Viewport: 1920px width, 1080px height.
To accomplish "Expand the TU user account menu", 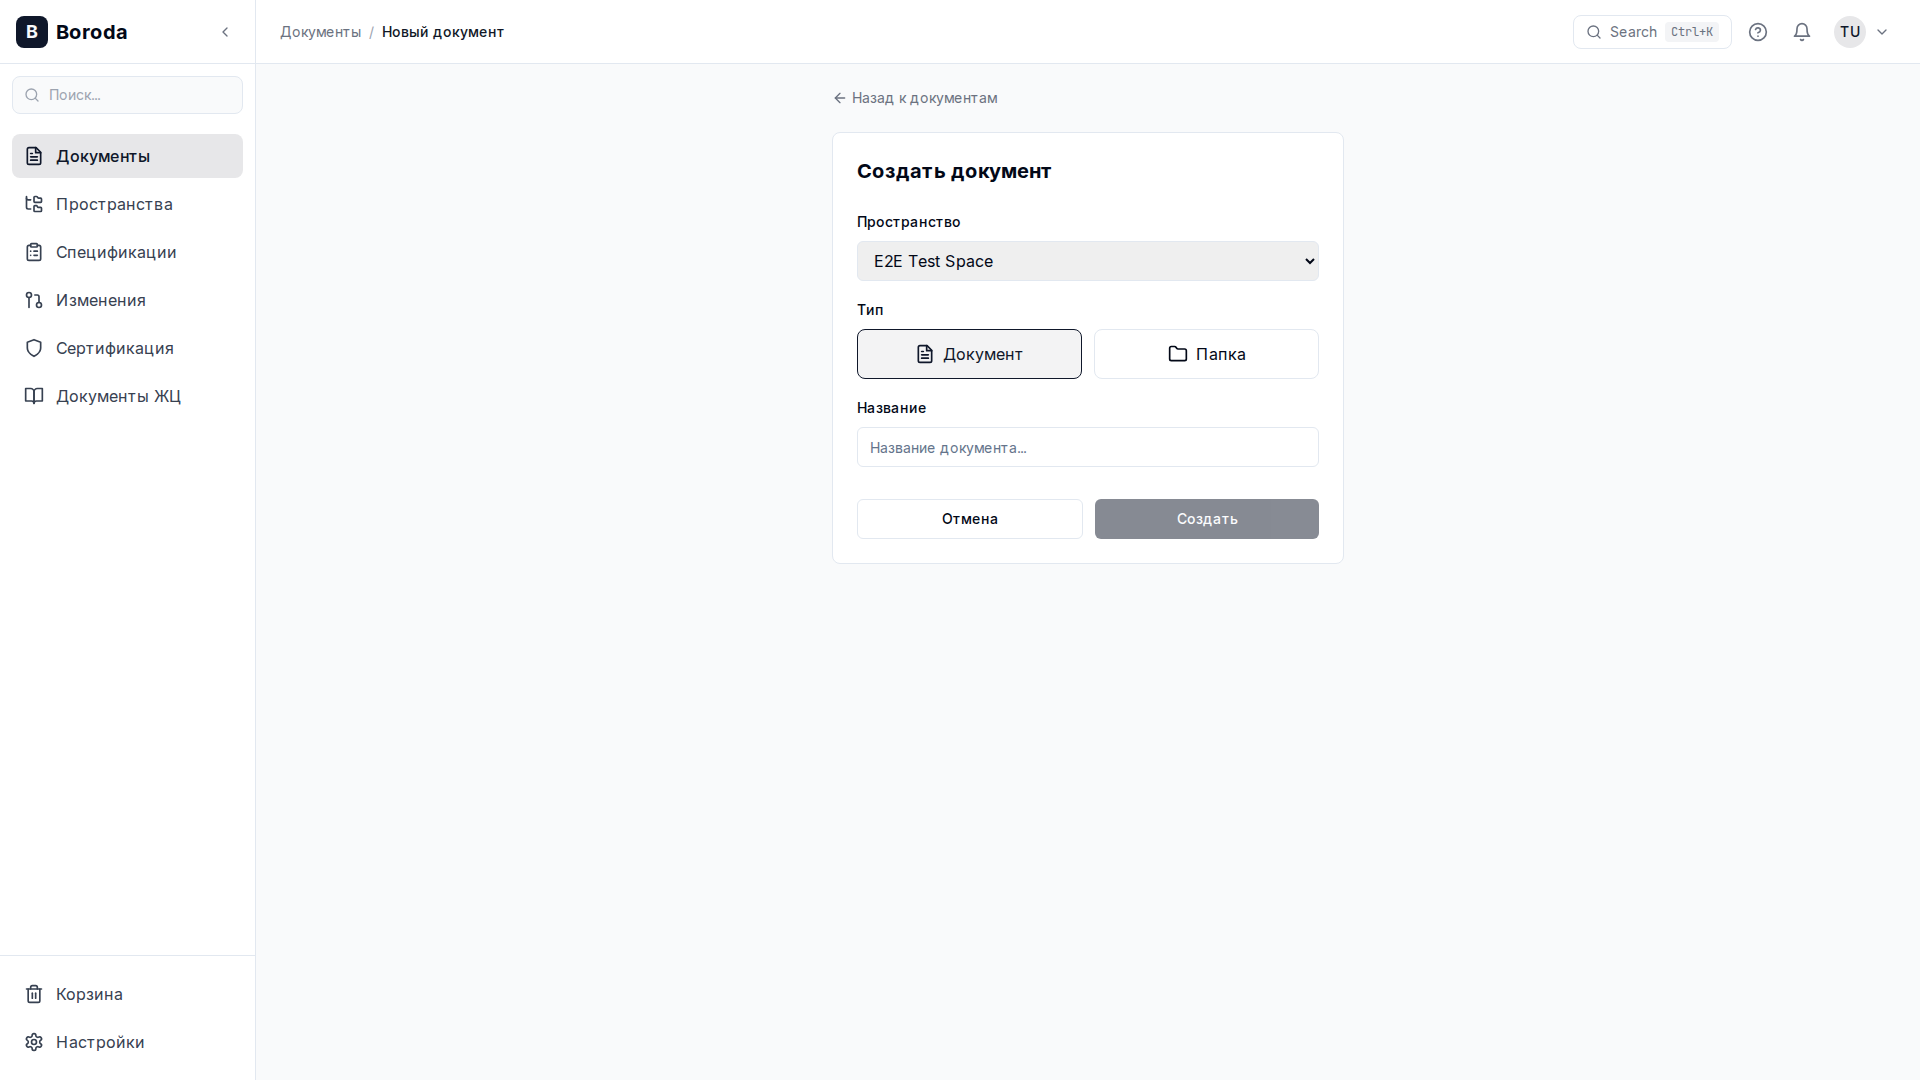I will click(1861, 32).
